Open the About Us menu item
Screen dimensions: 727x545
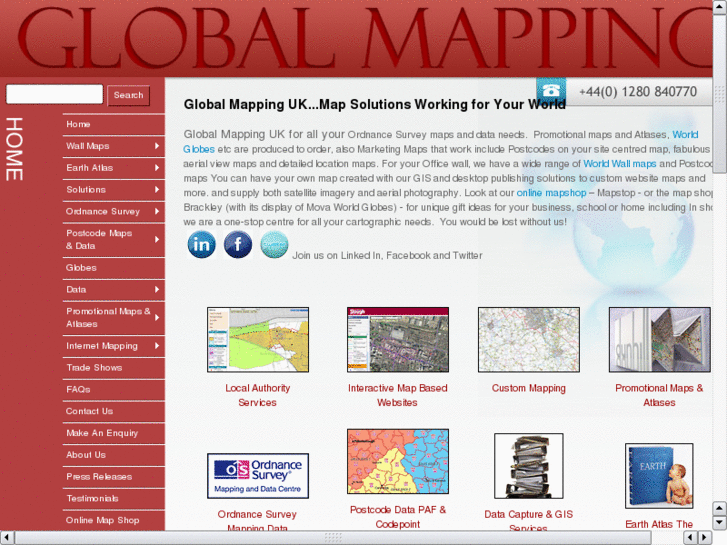(114, 455)
